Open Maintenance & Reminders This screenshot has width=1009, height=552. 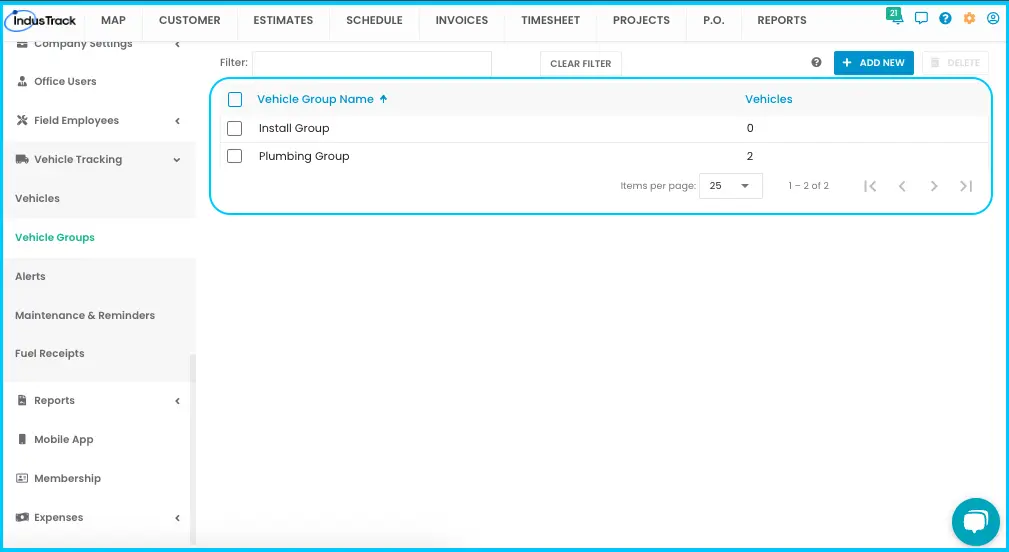click(85, 315)
